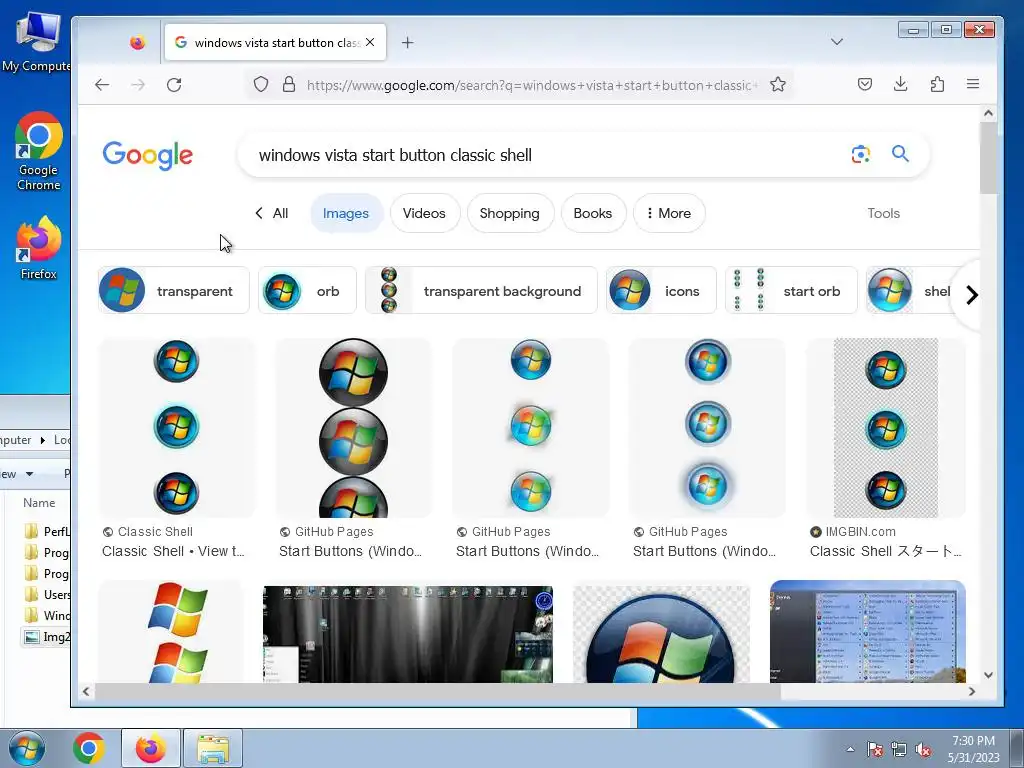The image size is (1024, 768).
Task: Switch to the All results tab
Action: click(272, 213)
